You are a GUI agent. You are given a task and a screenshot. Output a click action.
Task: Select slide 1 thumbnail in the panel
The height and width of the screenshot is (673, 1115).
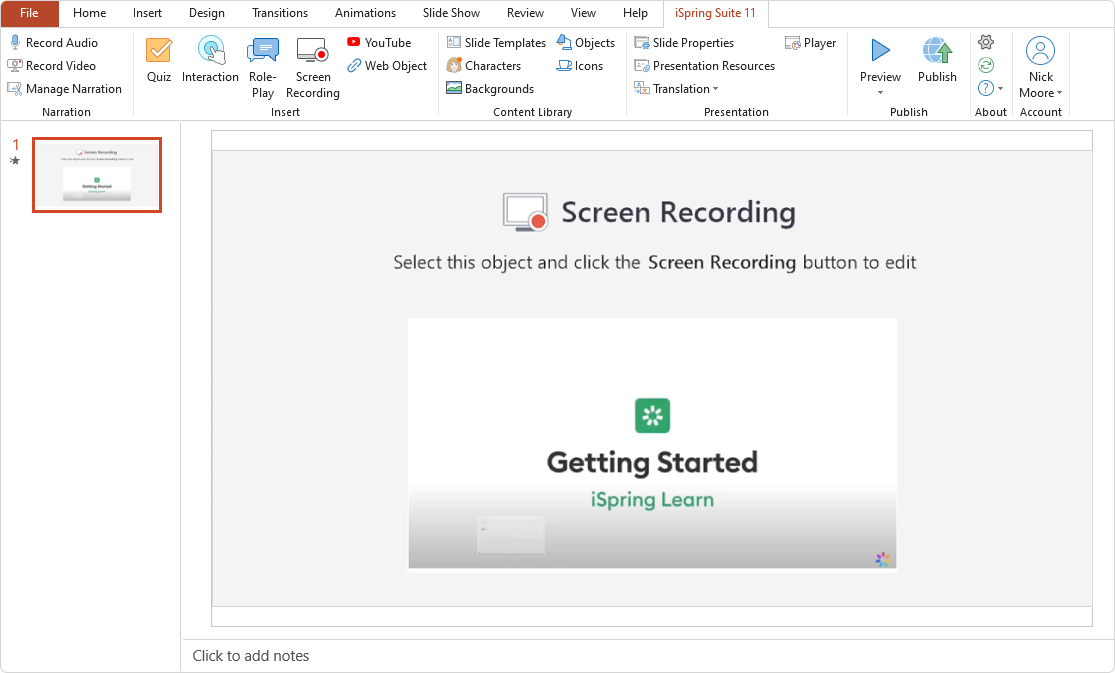97,175
